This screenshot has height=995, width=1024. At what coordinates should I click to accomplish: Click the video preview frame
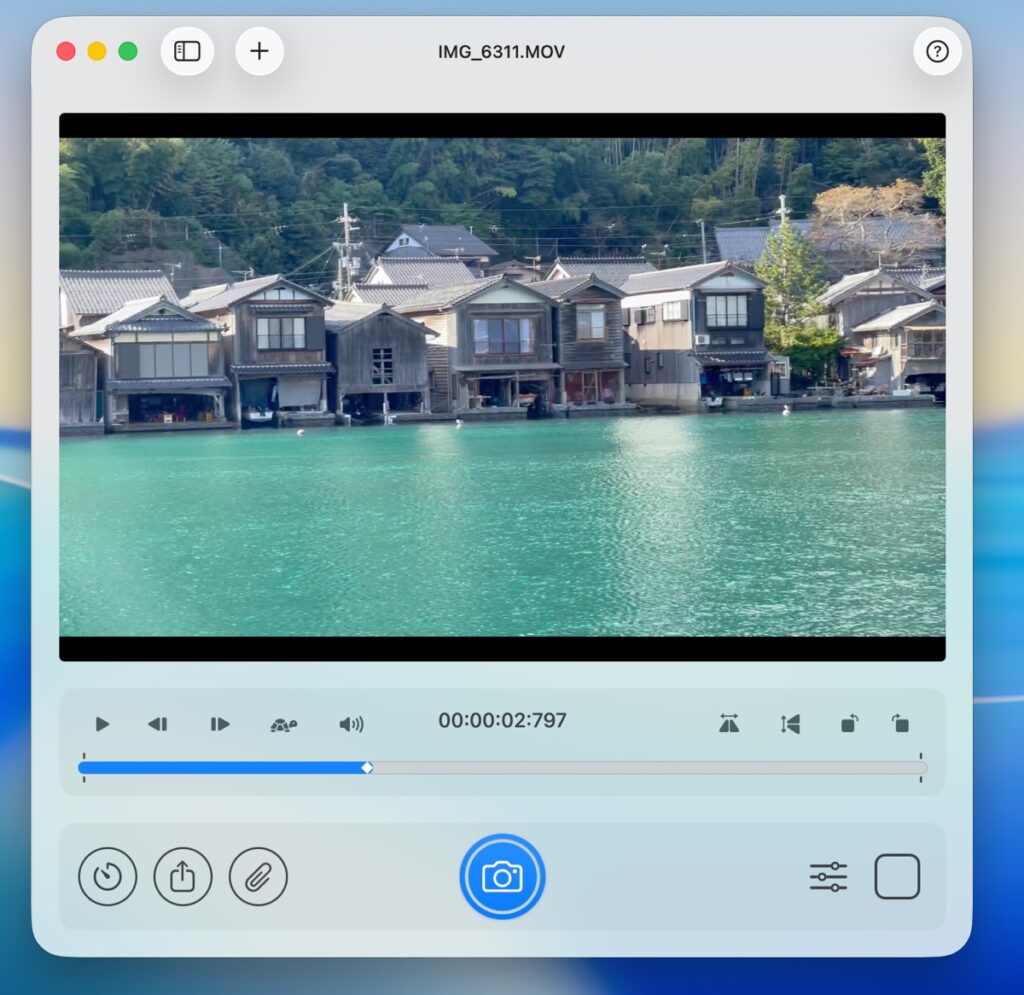coord(502,387)
